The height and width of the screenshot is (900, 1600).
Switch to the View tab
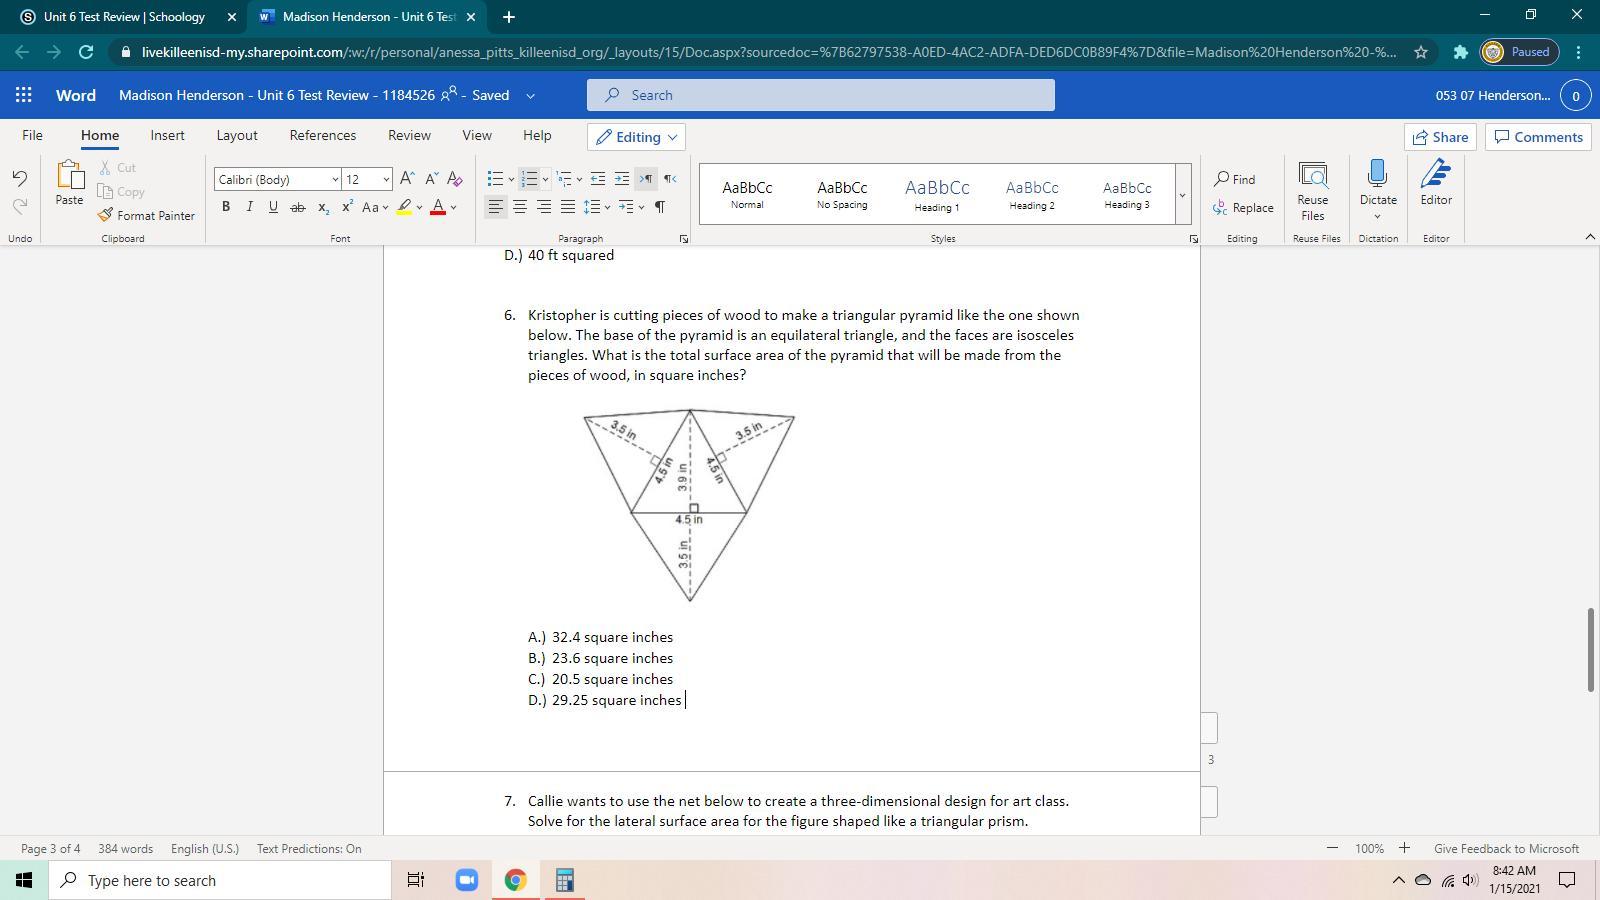[x=477, y=135]
